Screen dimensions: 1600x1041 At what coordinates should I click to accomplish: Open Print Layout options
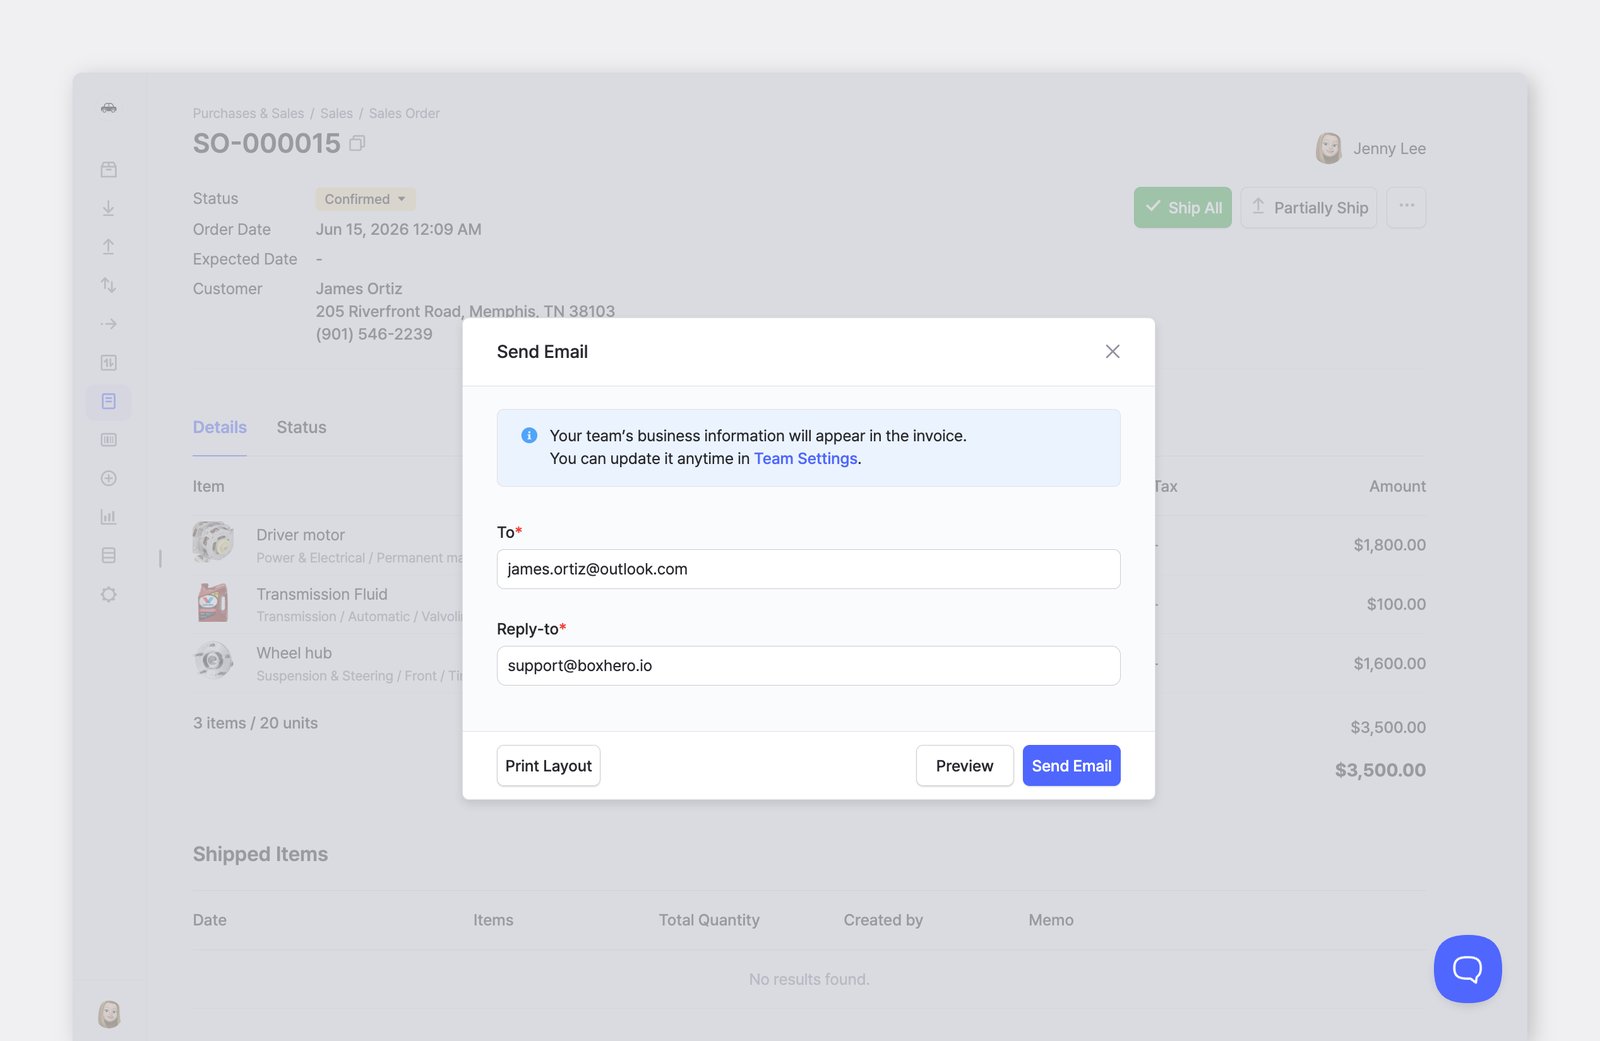pyautogui.click(x=548, y=766)
